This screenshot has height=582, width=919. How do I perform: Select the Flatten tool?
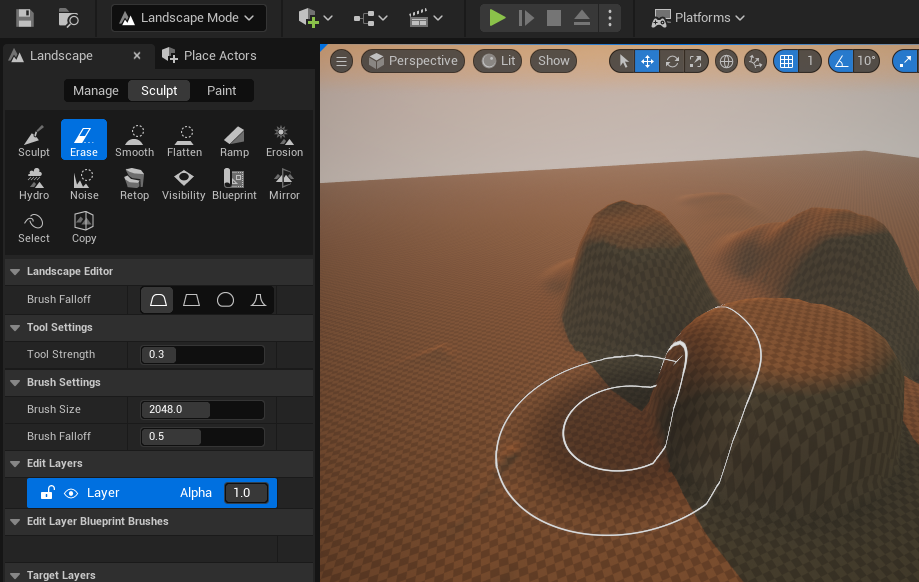point(184,141)
